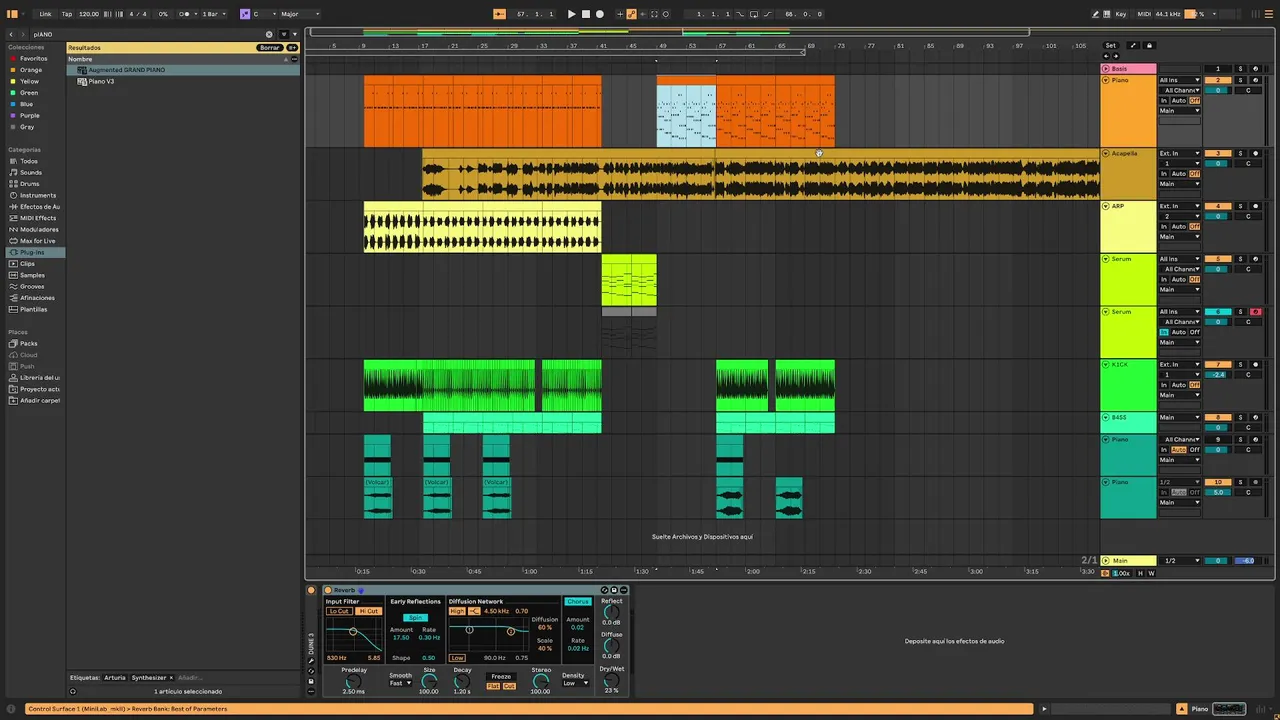Click the wrench icon on DUNE 3 device
This screenshot has width=1280, height=720.
click(311, 660)
